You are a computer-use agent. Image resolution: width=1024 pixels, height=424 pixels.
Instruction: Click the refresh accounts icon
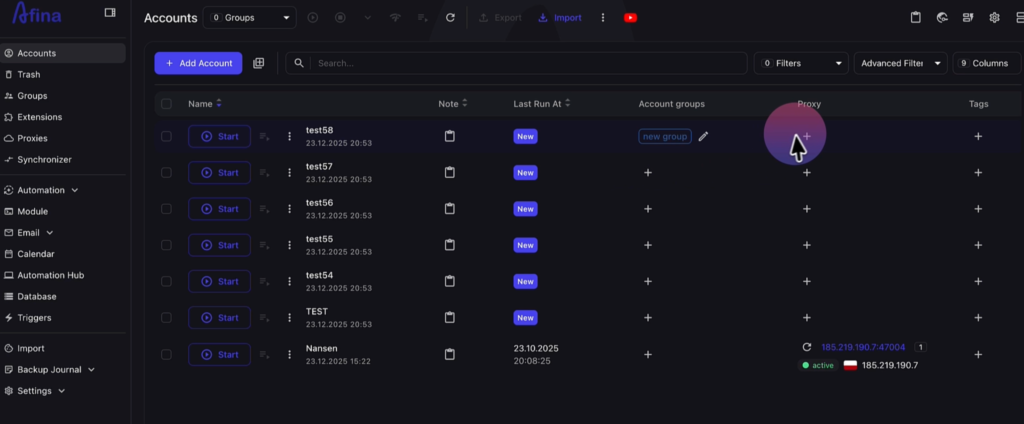(x=450, y=18)
